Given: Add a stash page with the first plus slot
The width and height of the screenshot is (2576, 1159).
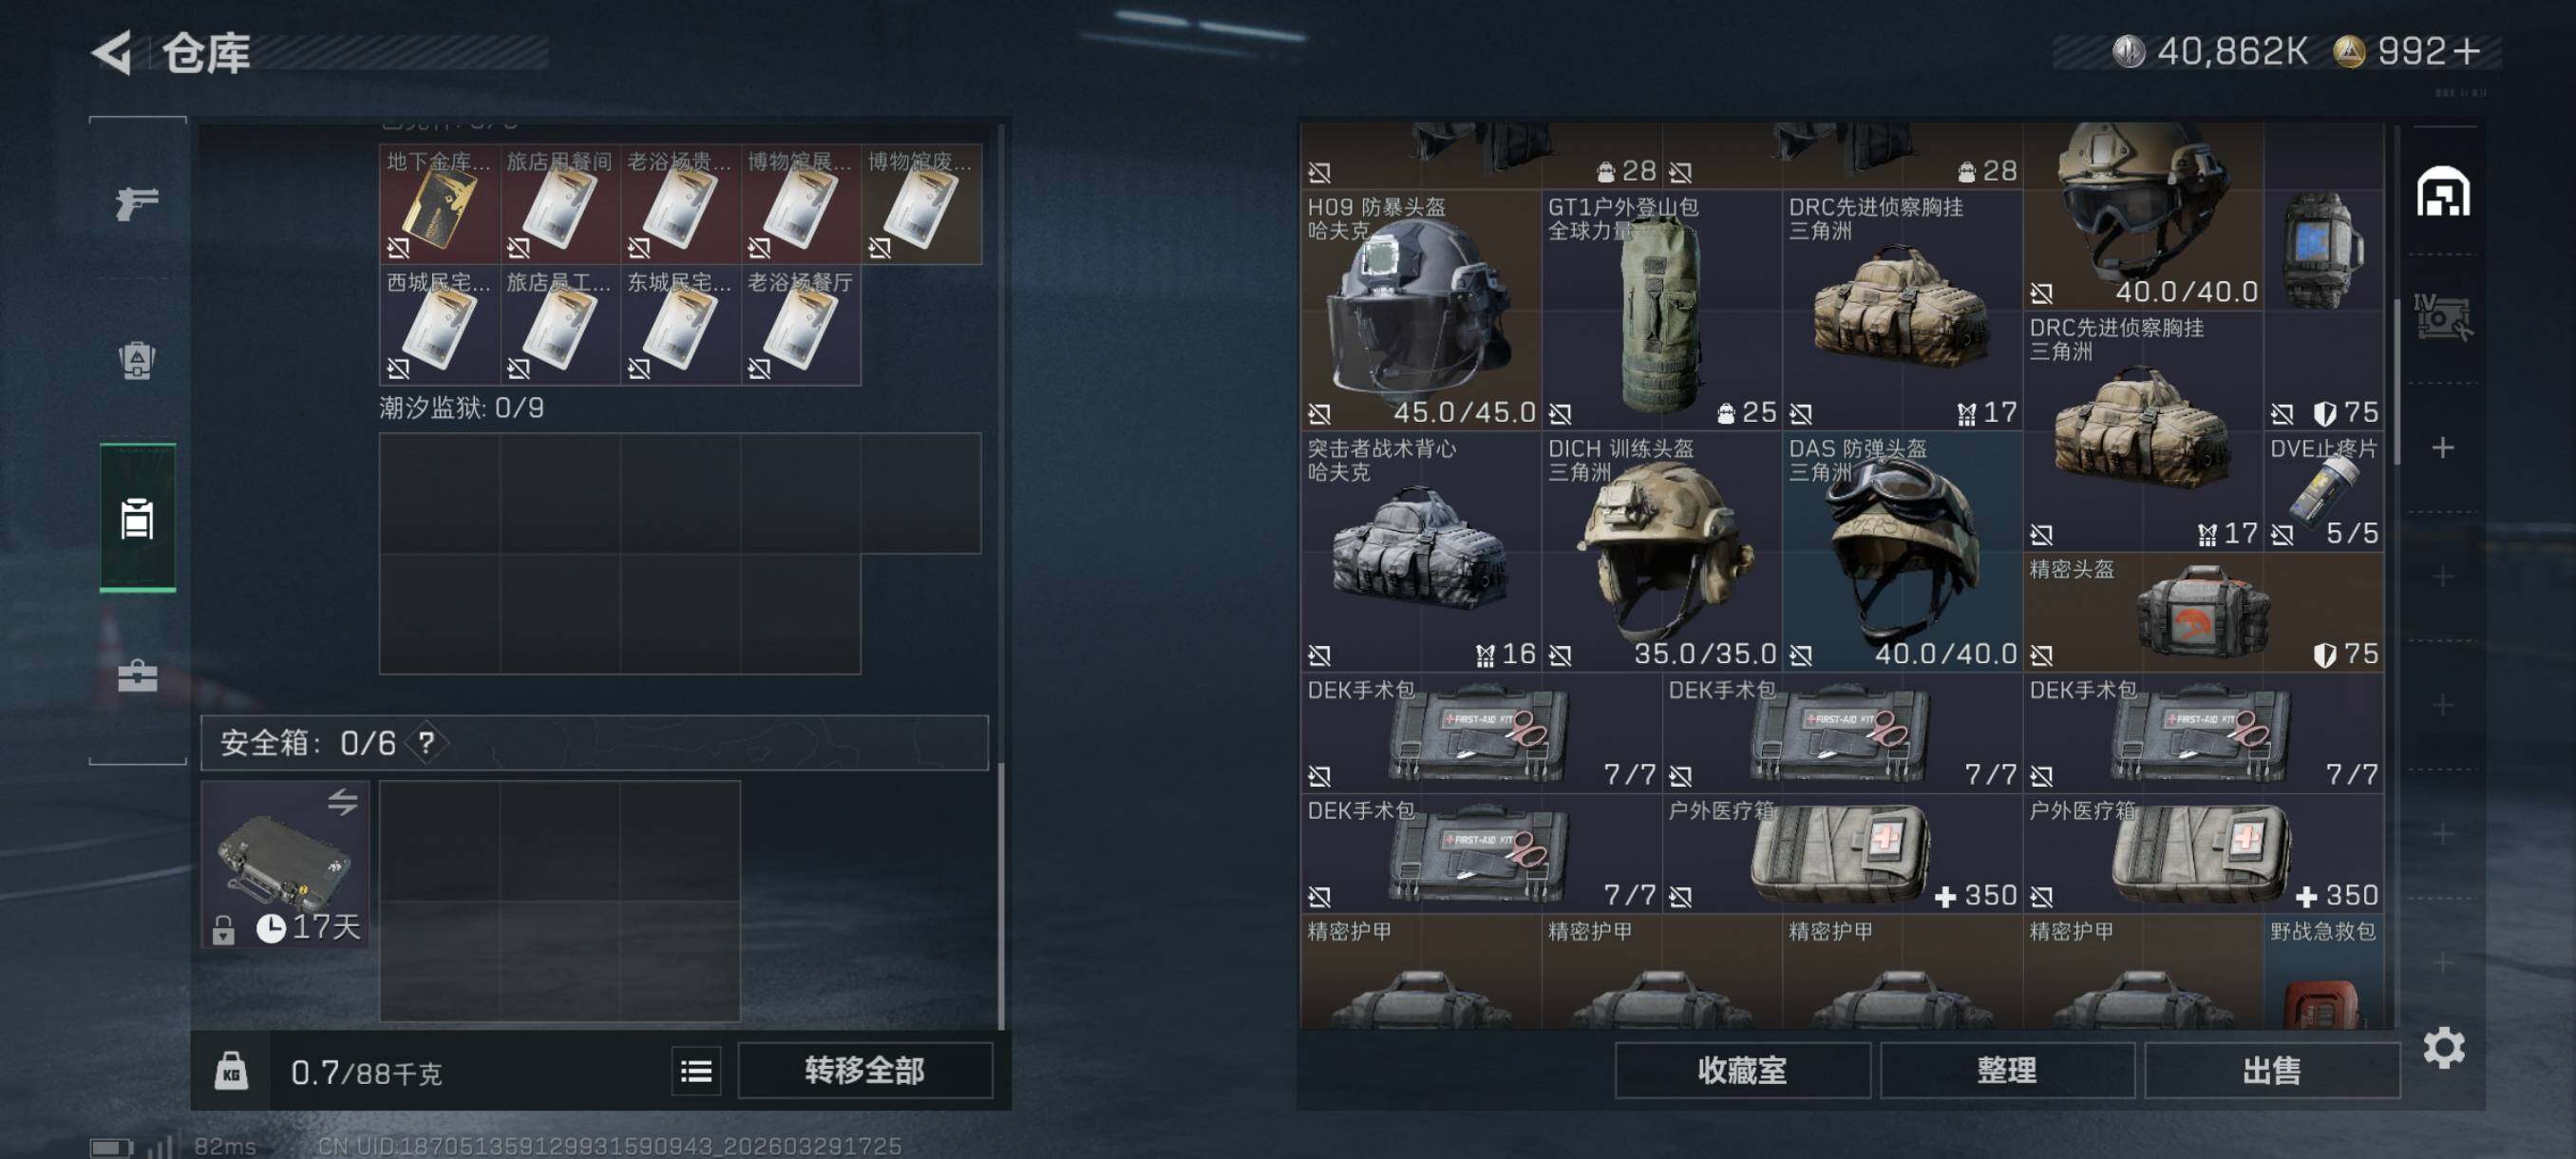Looking at the screenshot, I should click(2442, 447).
